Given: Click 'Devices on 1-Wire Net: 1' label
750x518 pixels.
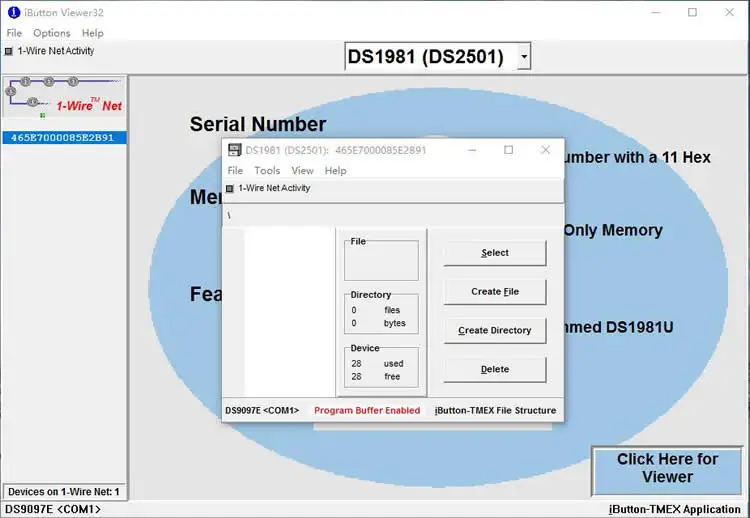Looking at the screenshot, I should pos(64,492).
